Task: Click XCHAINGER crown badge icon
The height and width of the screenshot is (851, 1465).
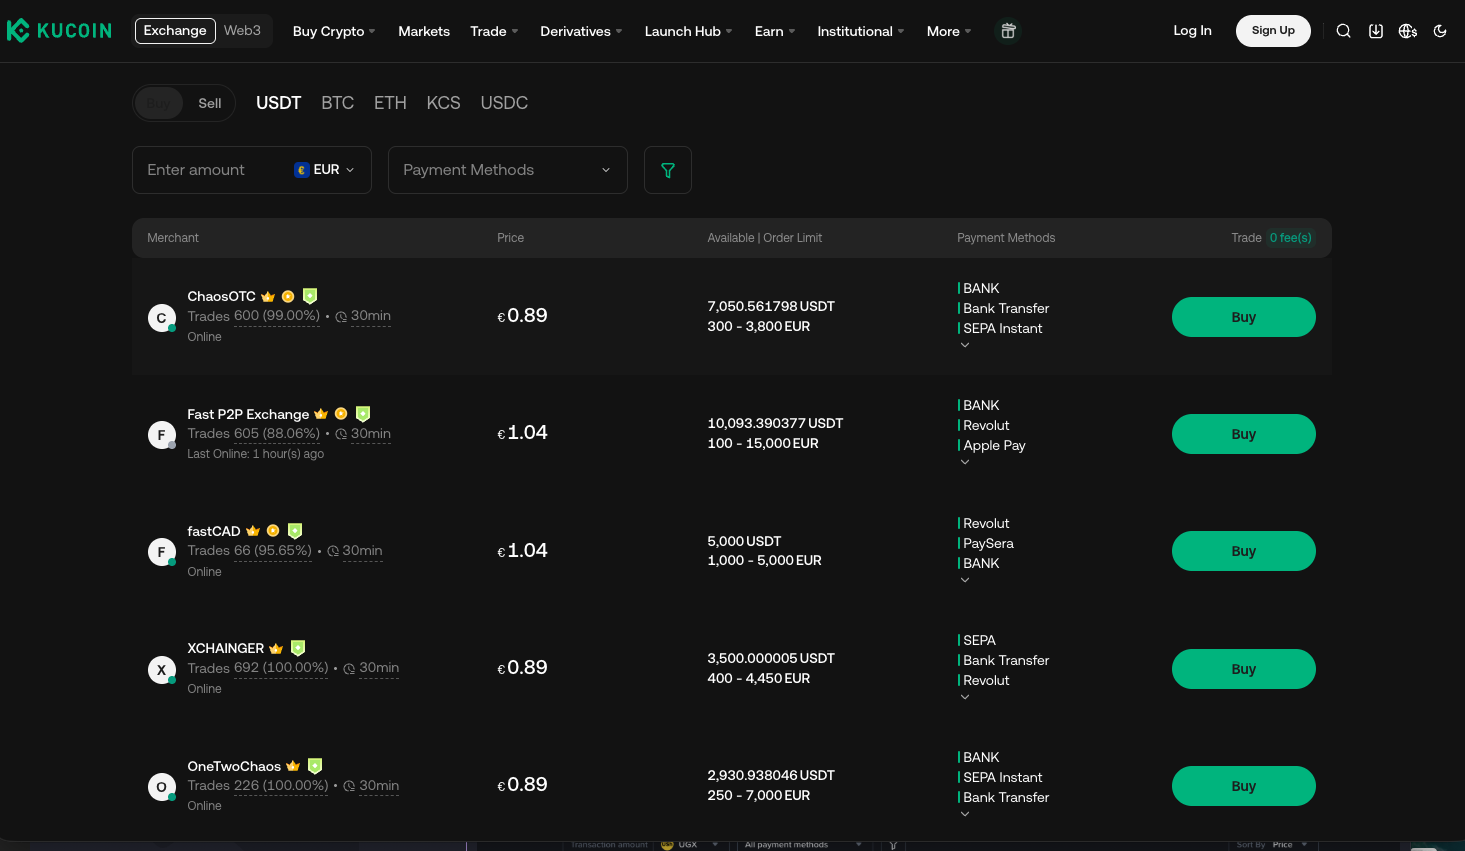Action: [x=276, y=649]
